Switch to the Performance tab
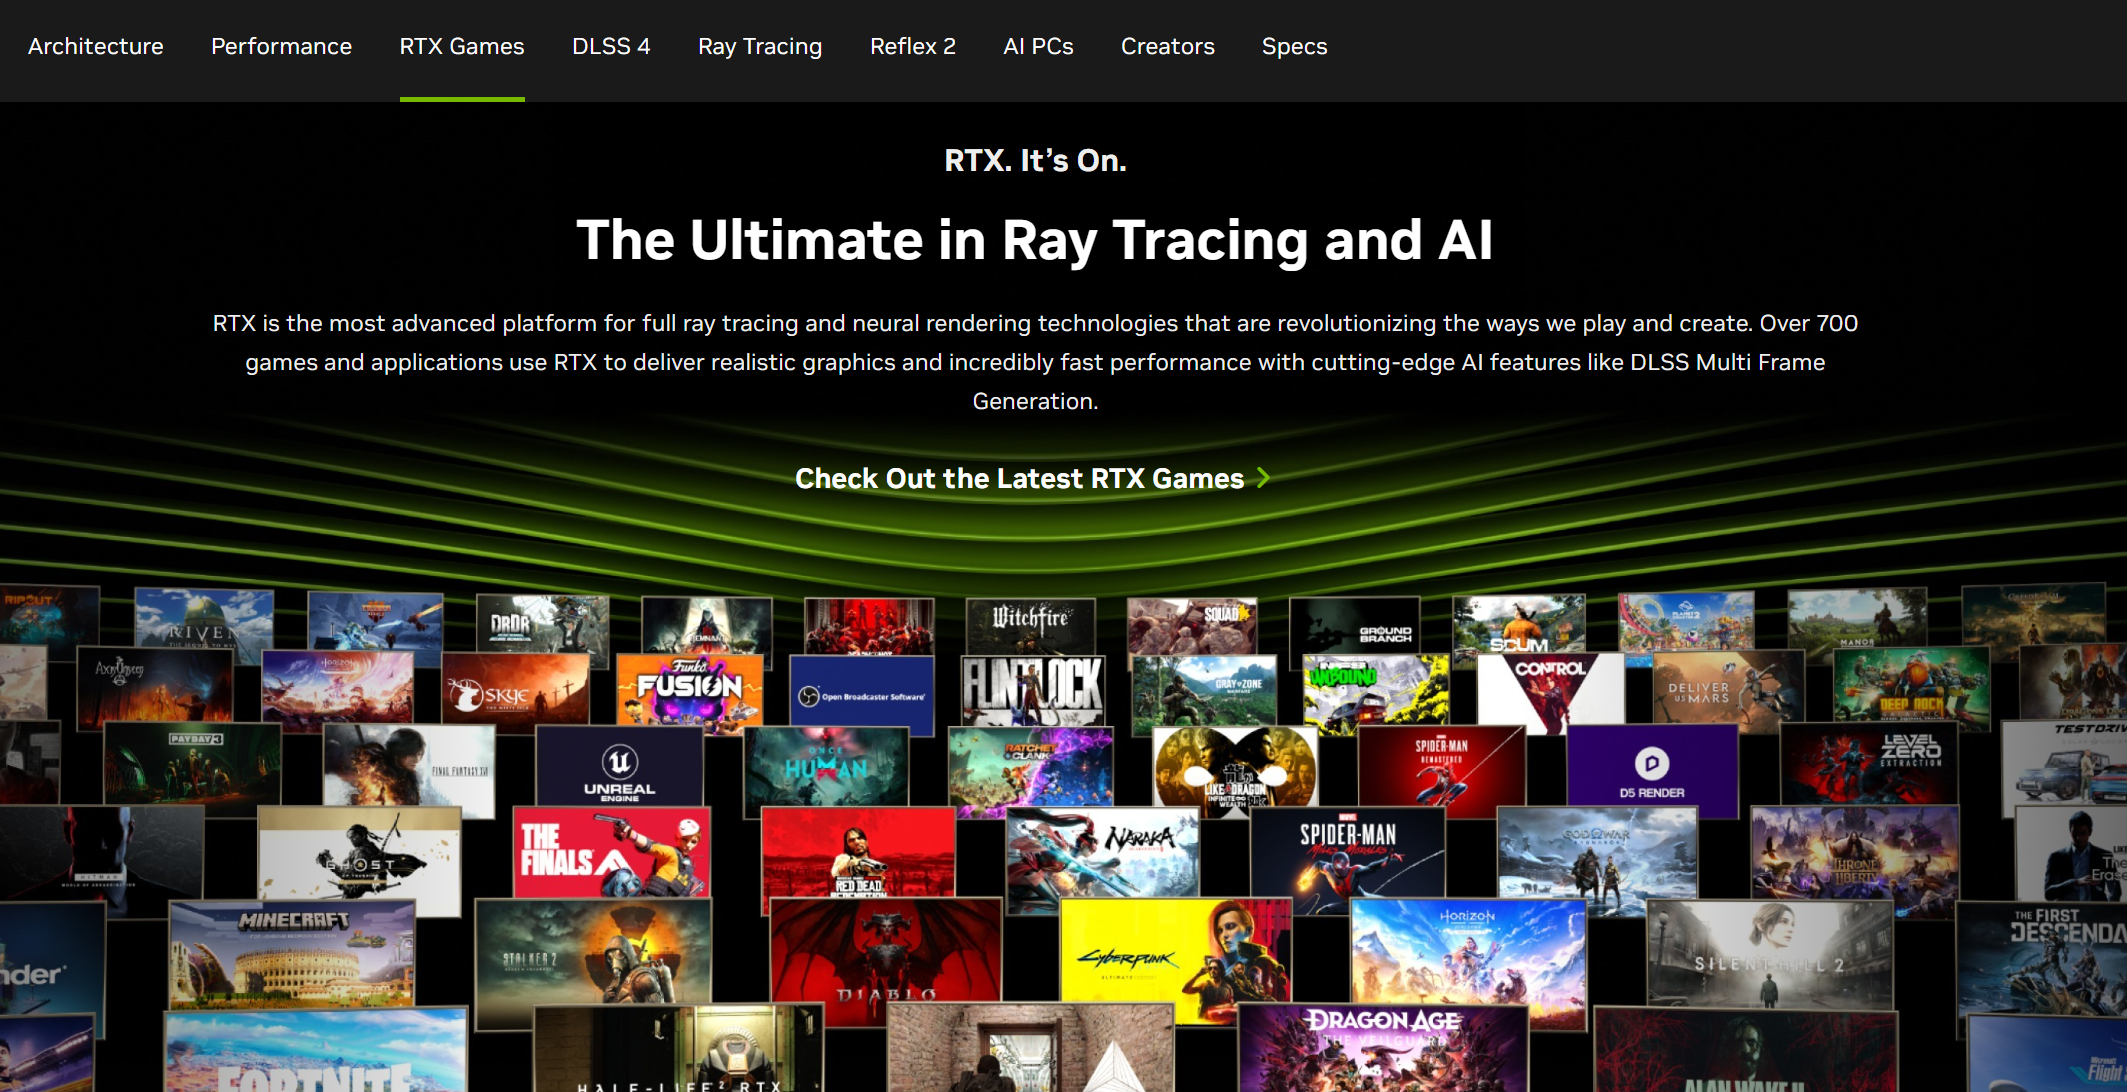2127x1092 pixels. coord(281,46)
